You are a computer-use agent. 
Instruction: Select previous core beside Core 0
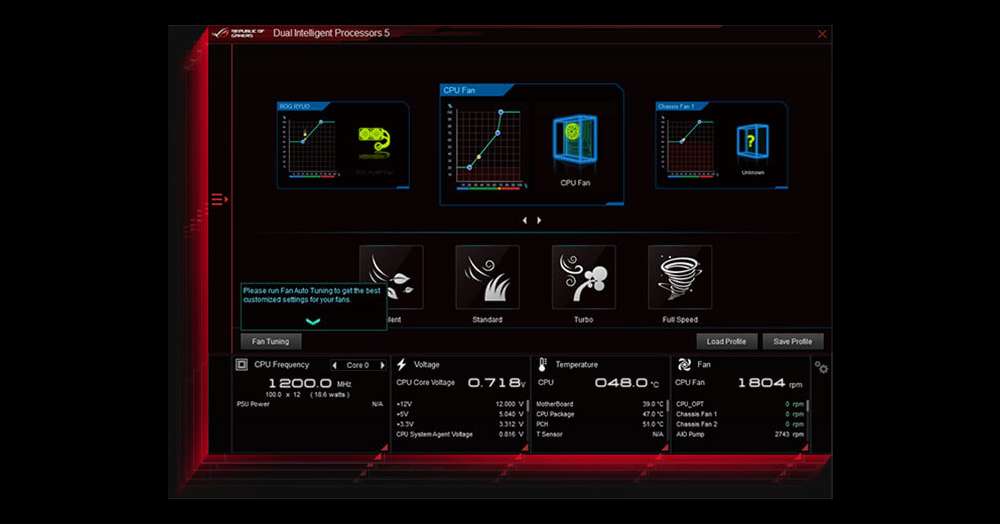point(335,365)
